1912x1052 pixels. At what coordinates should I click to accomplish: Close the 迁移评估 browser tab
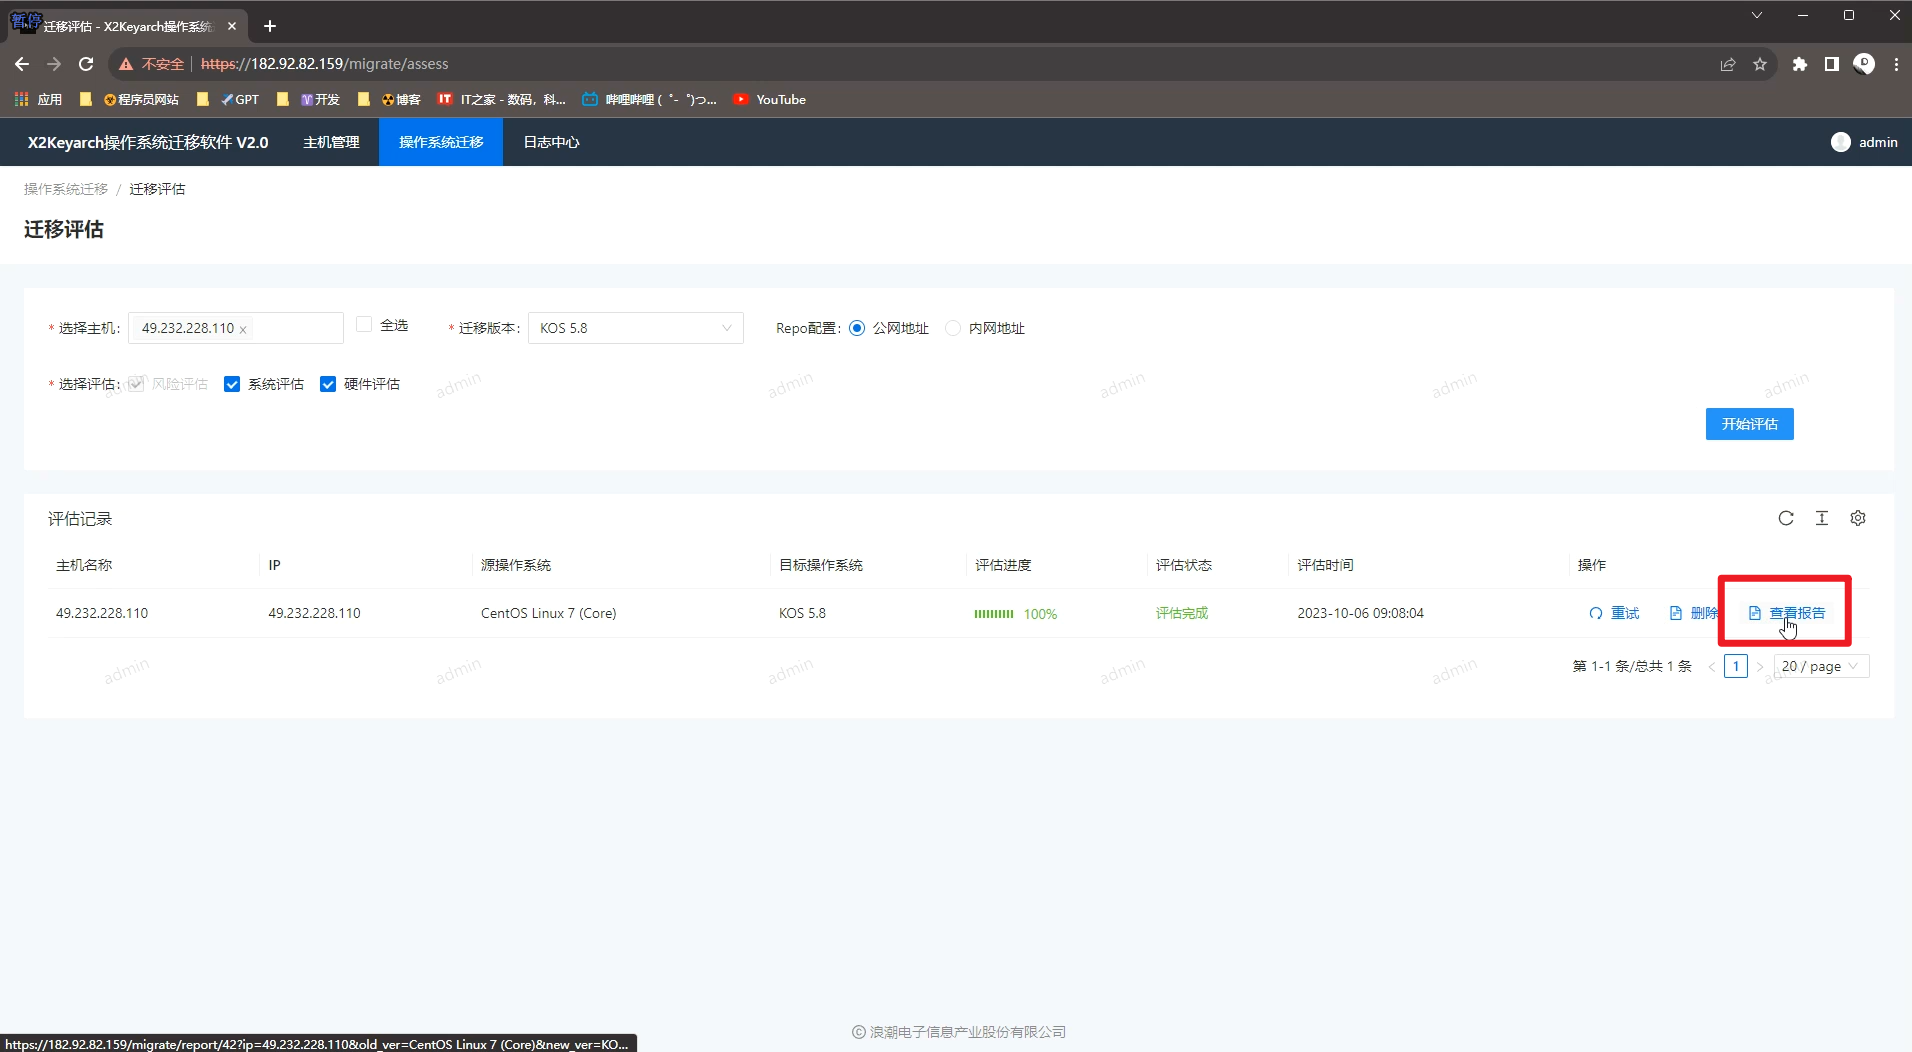click(232, 26)
